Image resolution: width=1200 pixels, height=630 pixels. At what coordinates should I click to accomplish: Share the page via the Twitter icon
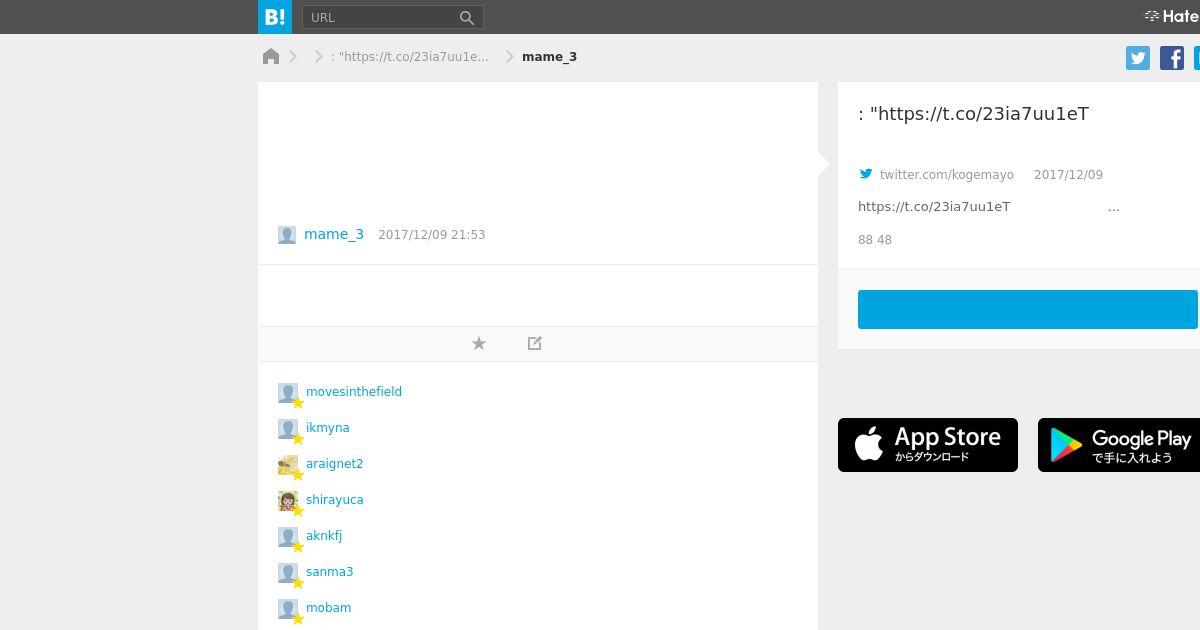pyautogui.click(x=1138, y=58)
